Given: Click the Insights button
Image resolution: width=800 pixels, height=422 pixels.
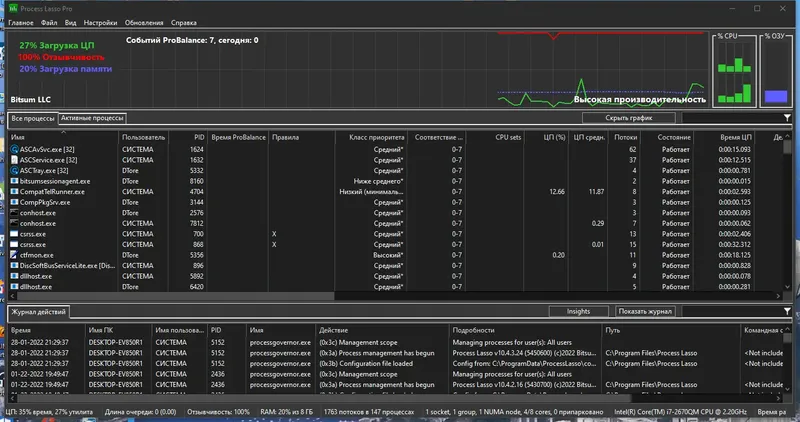Looking at the screenshot, I should coord(578,311).
